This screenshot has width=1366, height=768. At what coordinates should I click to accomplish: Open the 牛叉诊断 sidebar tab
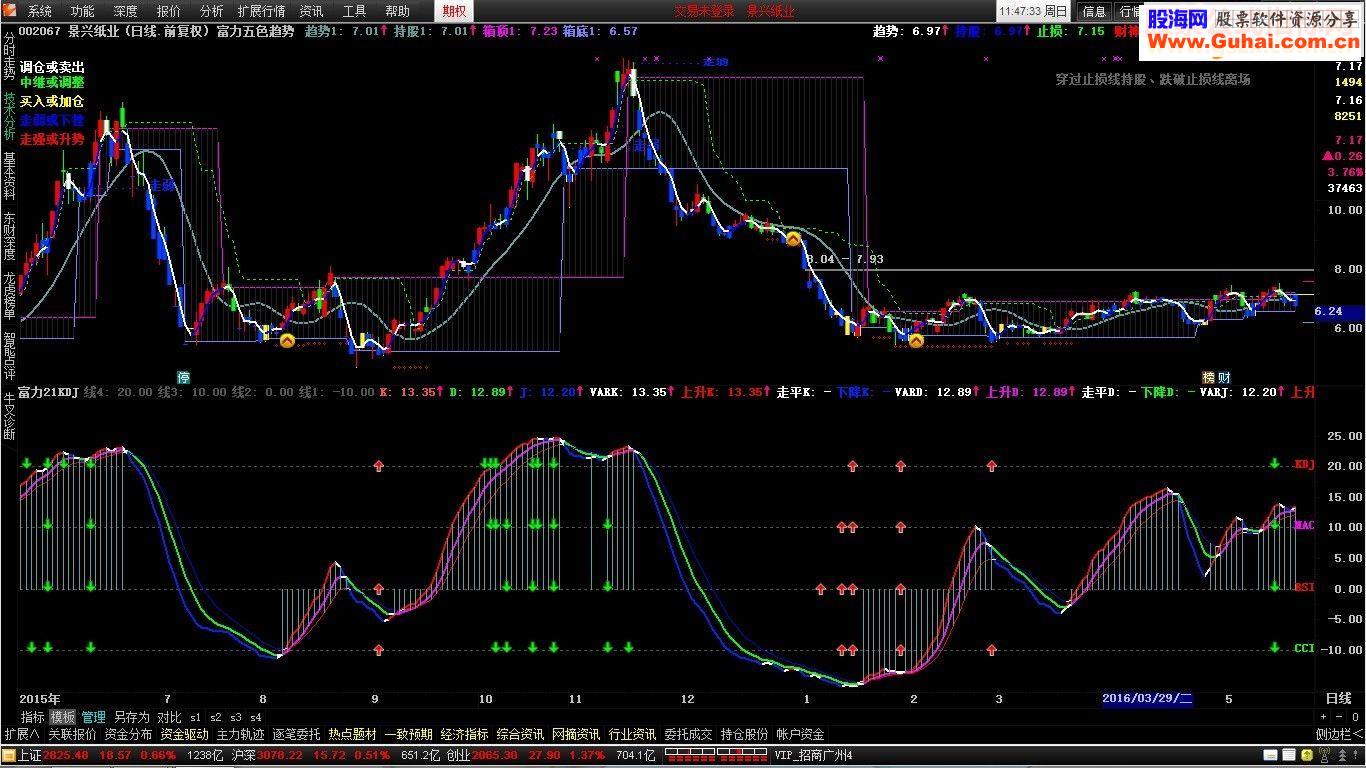tap(9, 417)
